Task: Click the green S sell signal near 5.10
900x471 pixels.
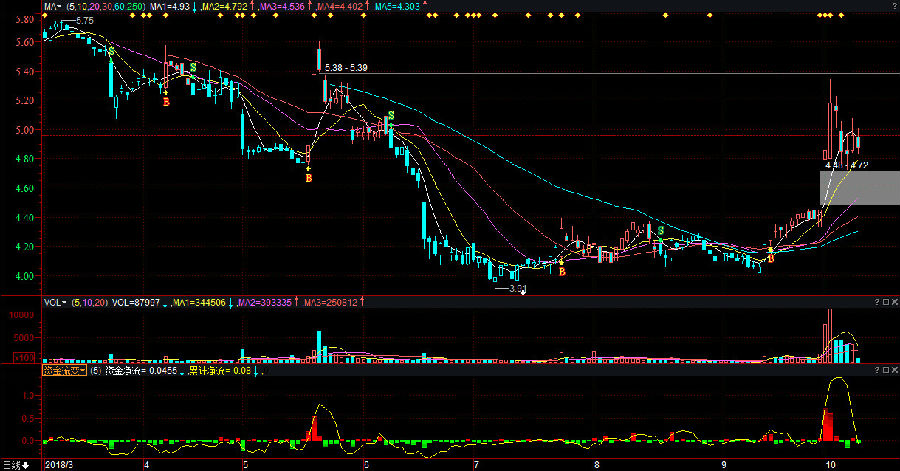Action: [x=391, y=116]
